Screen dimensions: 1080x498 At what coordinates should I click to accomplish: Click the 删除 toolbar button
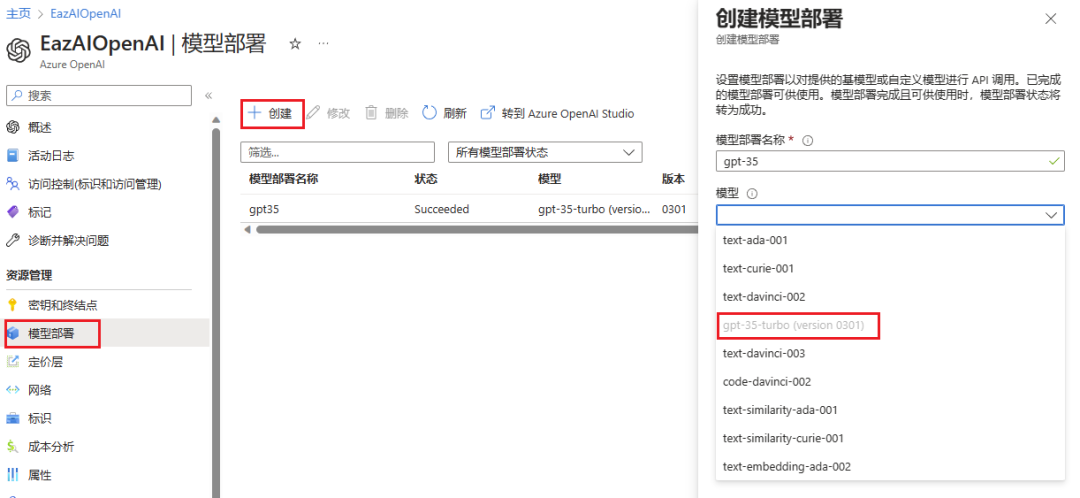[387, 114]
